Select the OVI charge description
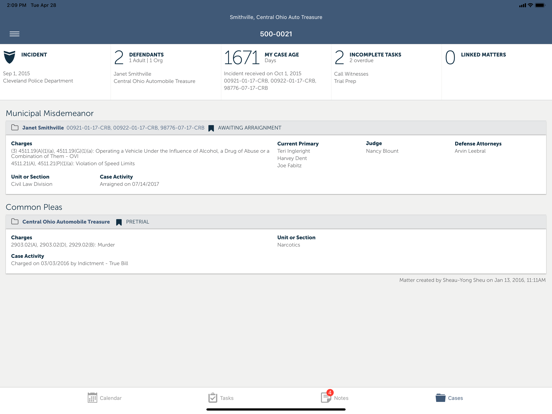 point(140,153)
